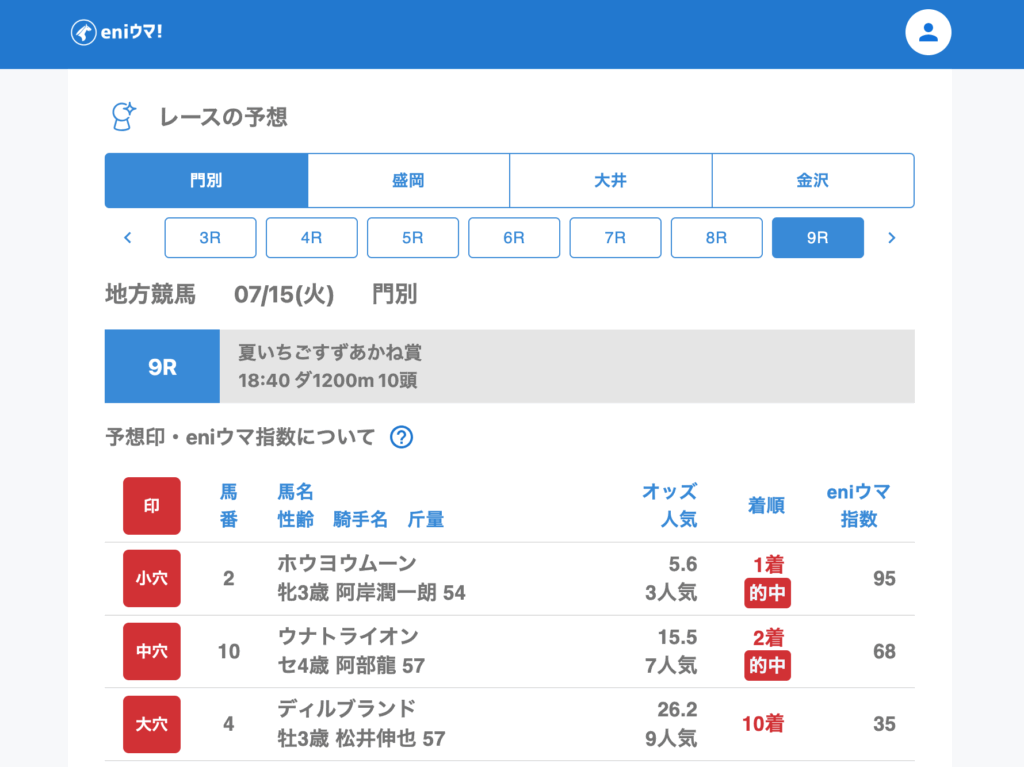Click the 大穴 prediction mark badge
The width and height of the screenshot is (1024, 767).
tap(152, 724)
